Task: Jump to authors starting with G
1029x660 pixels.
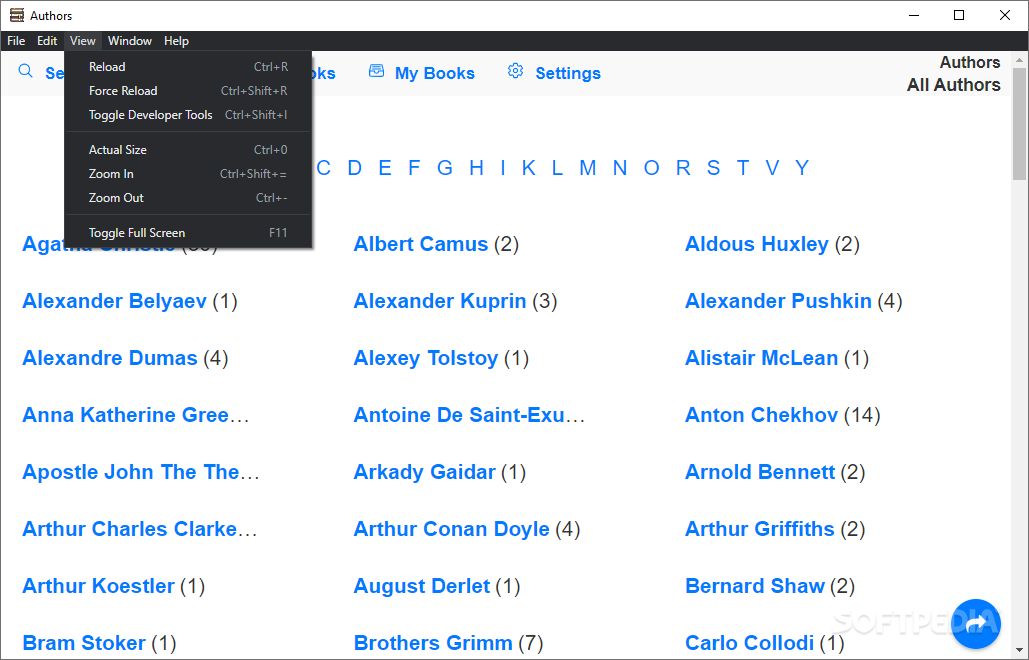Action: (x=445, y=168)
